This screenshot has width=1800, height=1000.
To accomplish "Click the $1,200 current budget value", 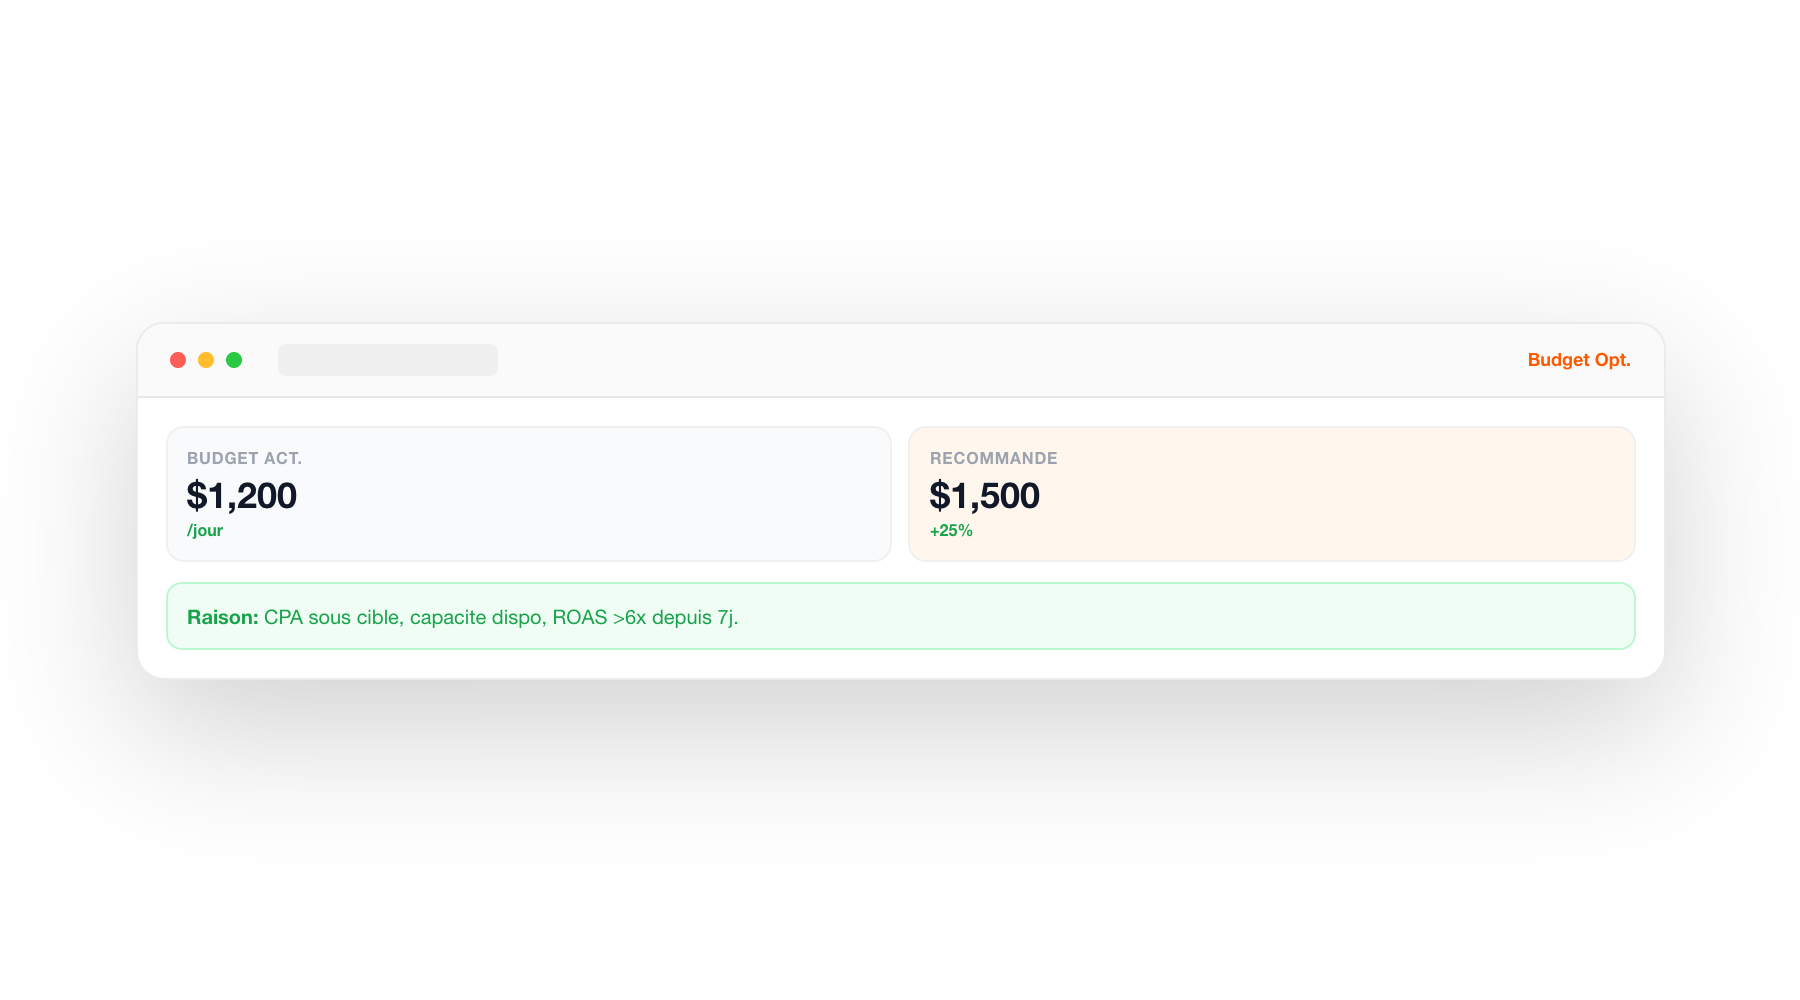I will click(x=242, y=496).
